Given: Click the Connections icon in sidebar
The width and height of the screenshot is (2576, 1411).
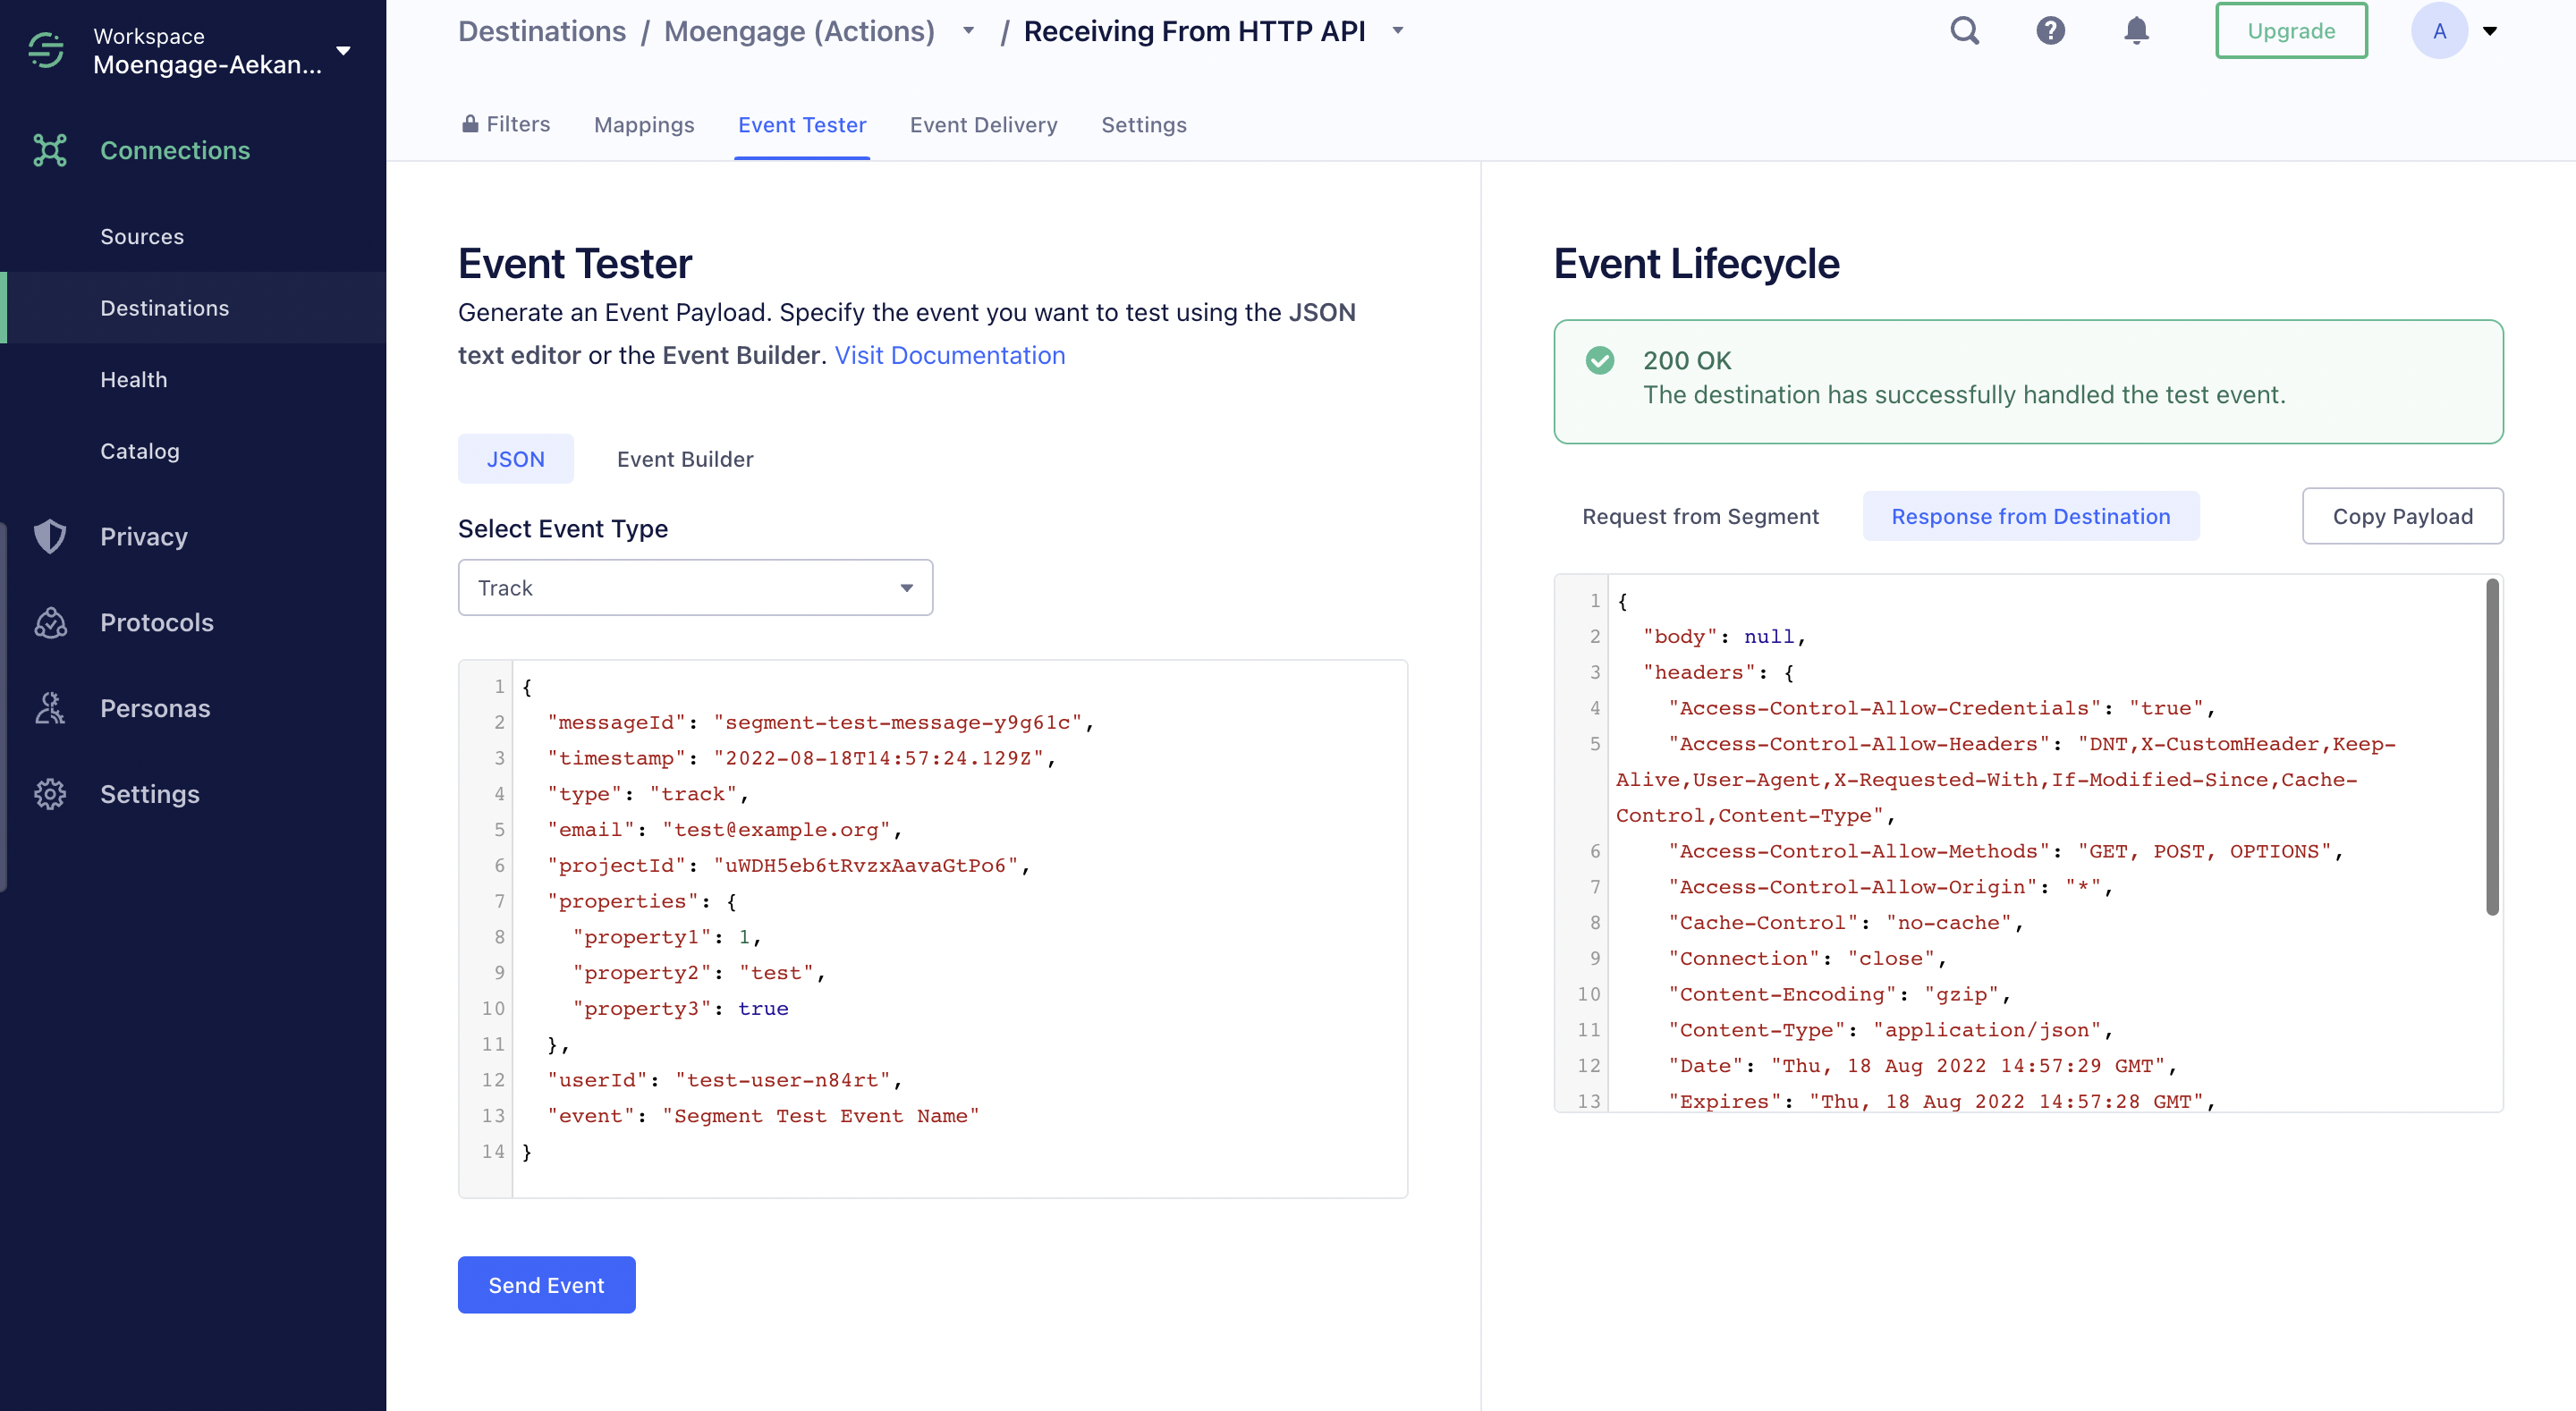Looking at the screenshot, I should pyautogui.click(x=50, y=149).
